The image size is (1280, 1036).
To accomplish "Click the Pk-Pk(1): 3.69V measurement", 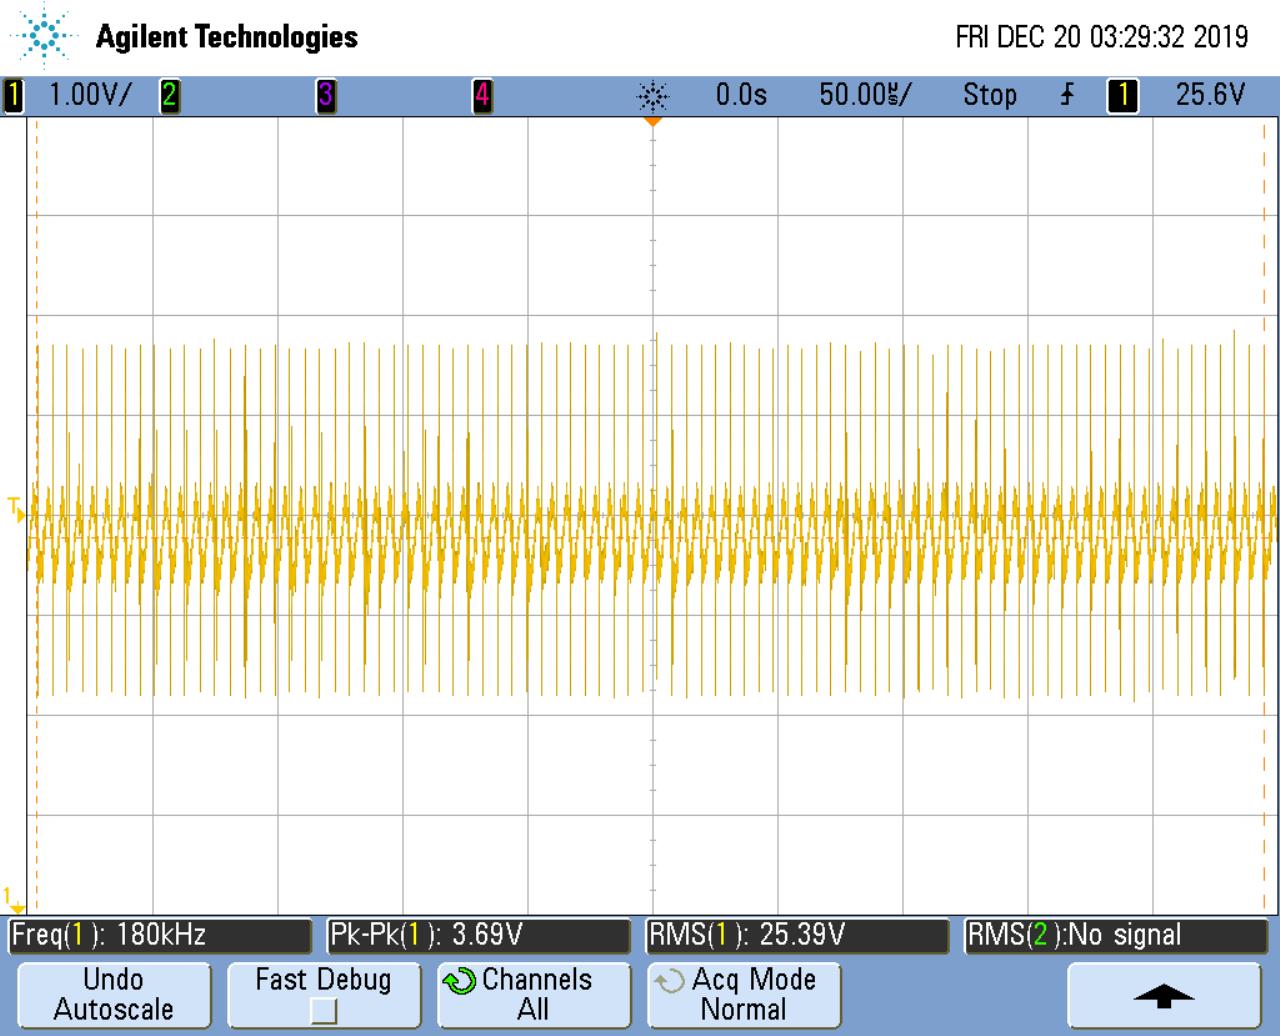I will point(479,936).
